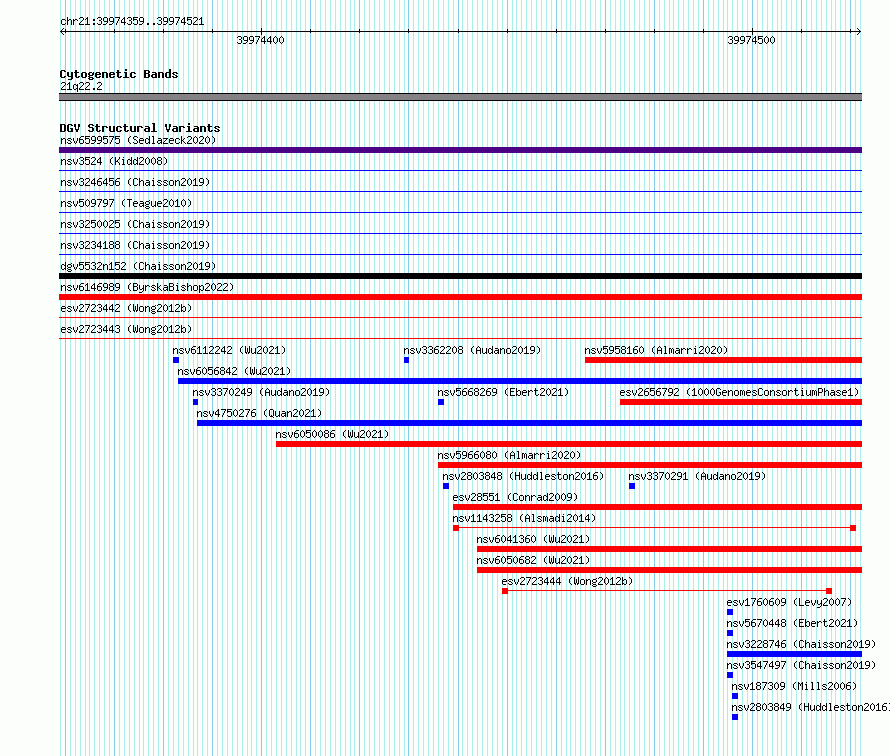Click nsv3234188 (Chaisson2019) label
Image resolution: width=890 pixels, height=756 pixels.
coord(135,245)
